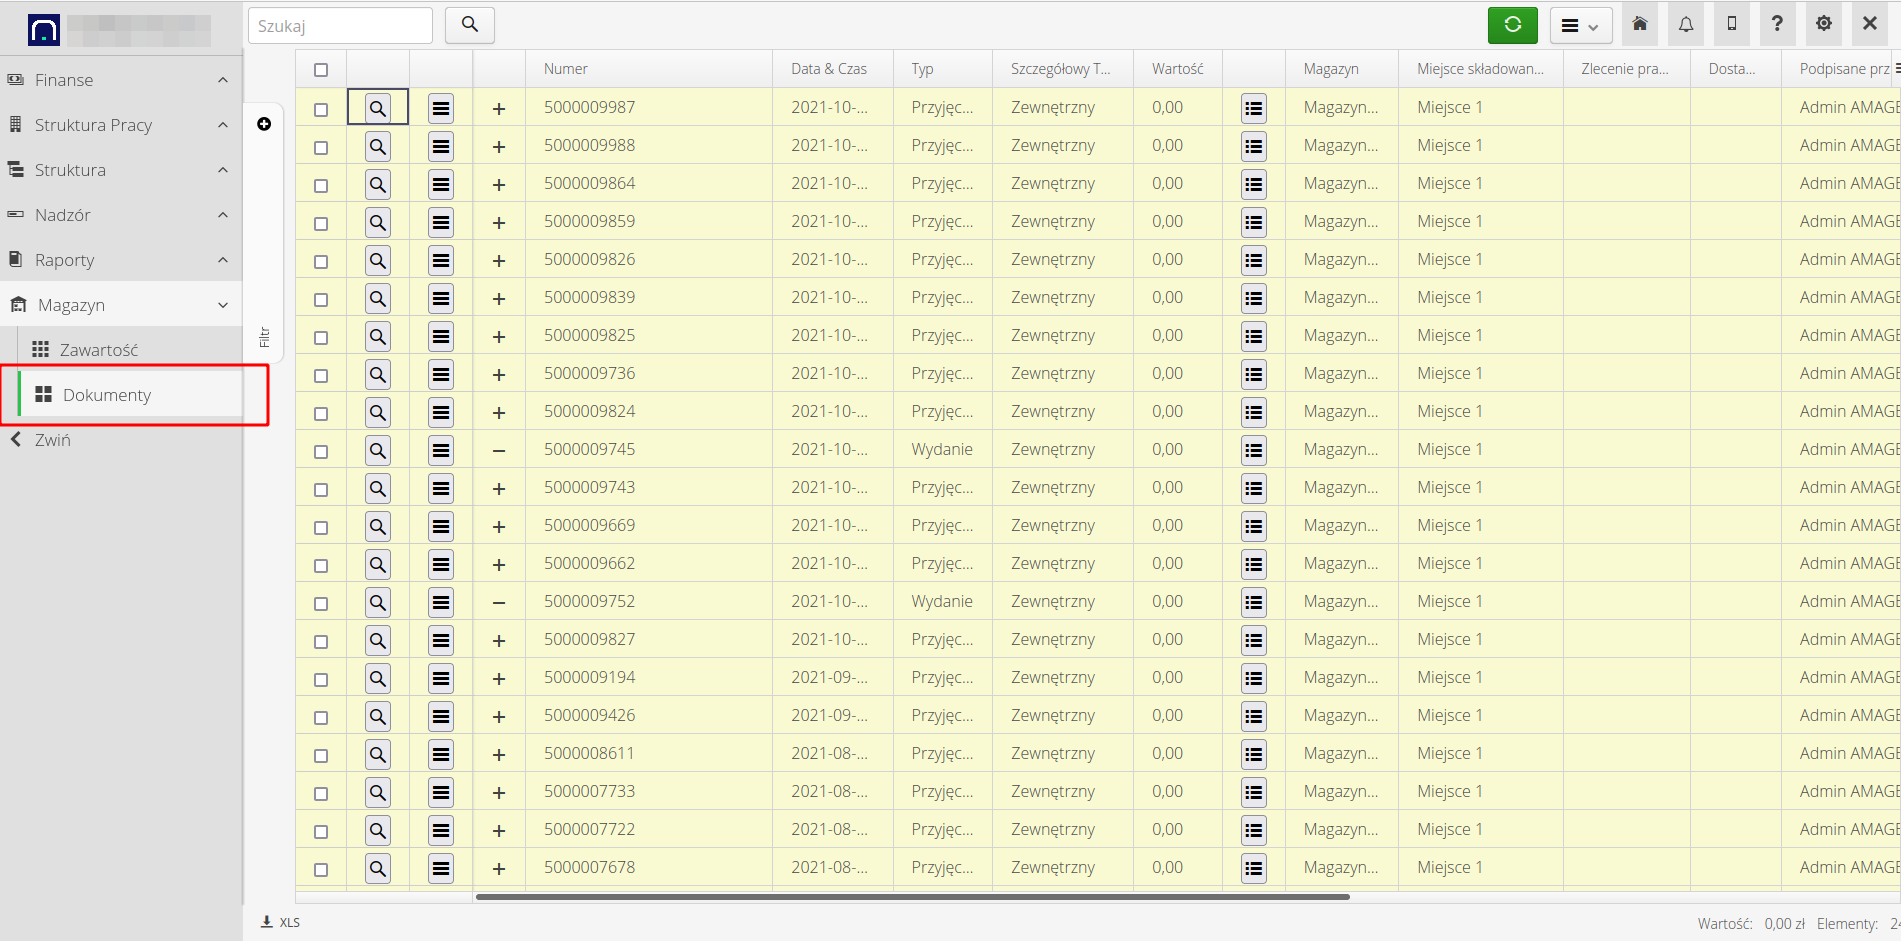The width and height of the screenshot is (1901, 941).
Task: Click the mobile device icon
Action: coord(1732,25)
